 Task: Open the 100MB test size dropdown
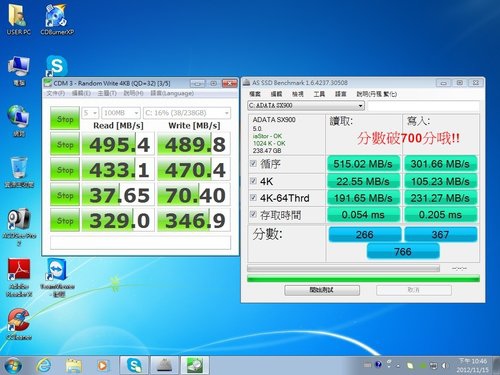[x=121, y=113]
